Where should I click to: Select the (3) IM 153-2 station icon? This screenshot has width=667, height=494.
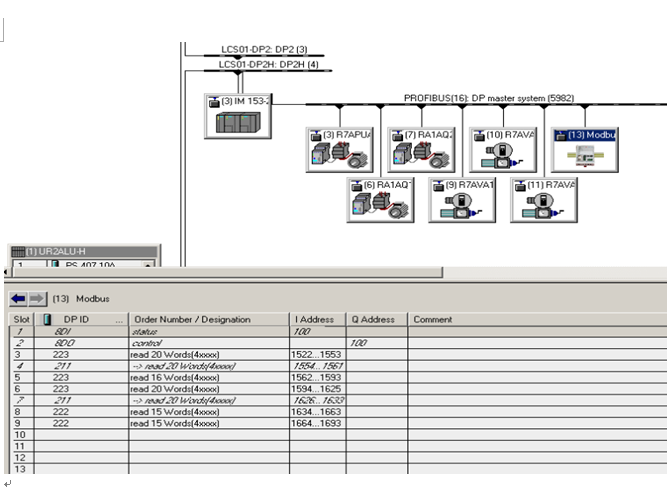[x=238, y=123]
